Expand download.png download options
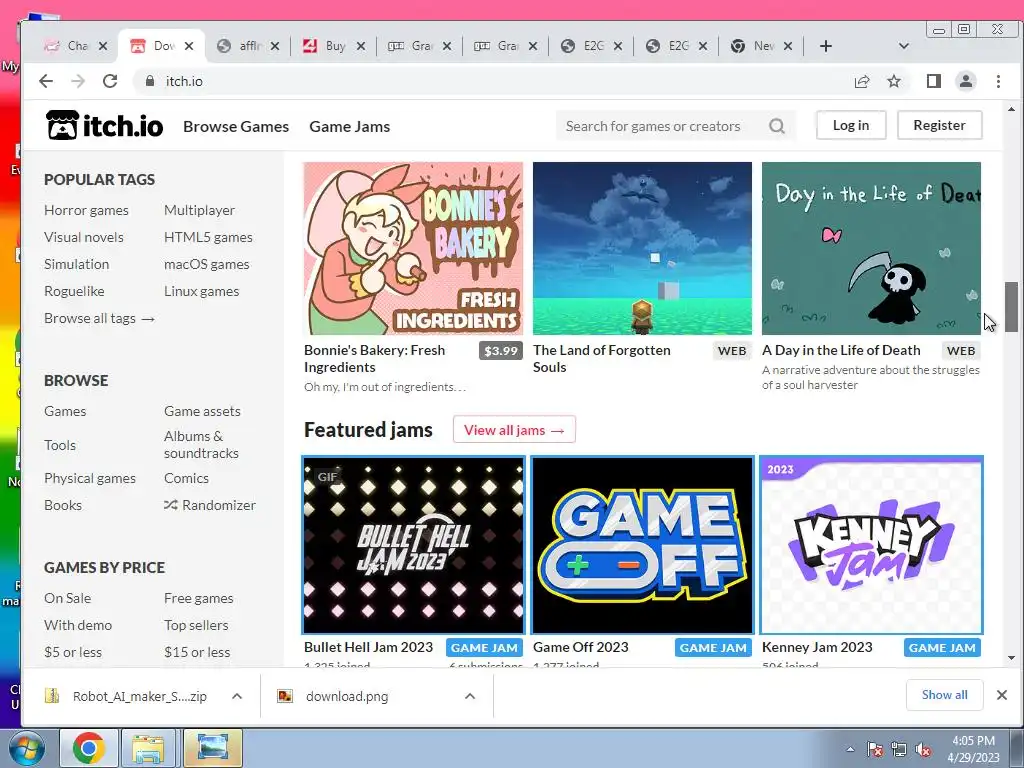Screen dimensions: 1024x768 470,696
